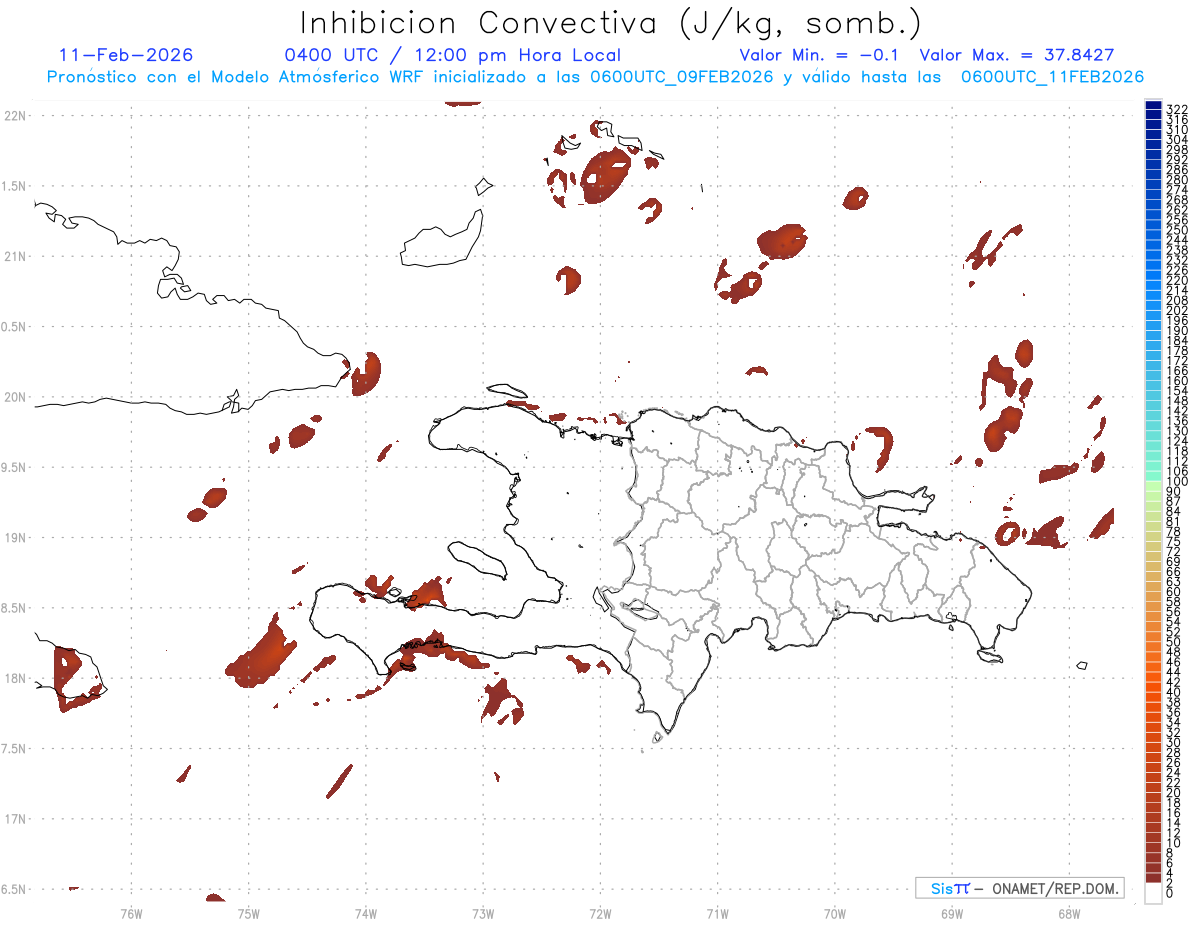The height and width of the screenshot is (927, 1200).
Task: Click the "0" color scale label
Action: (1170, 894)
